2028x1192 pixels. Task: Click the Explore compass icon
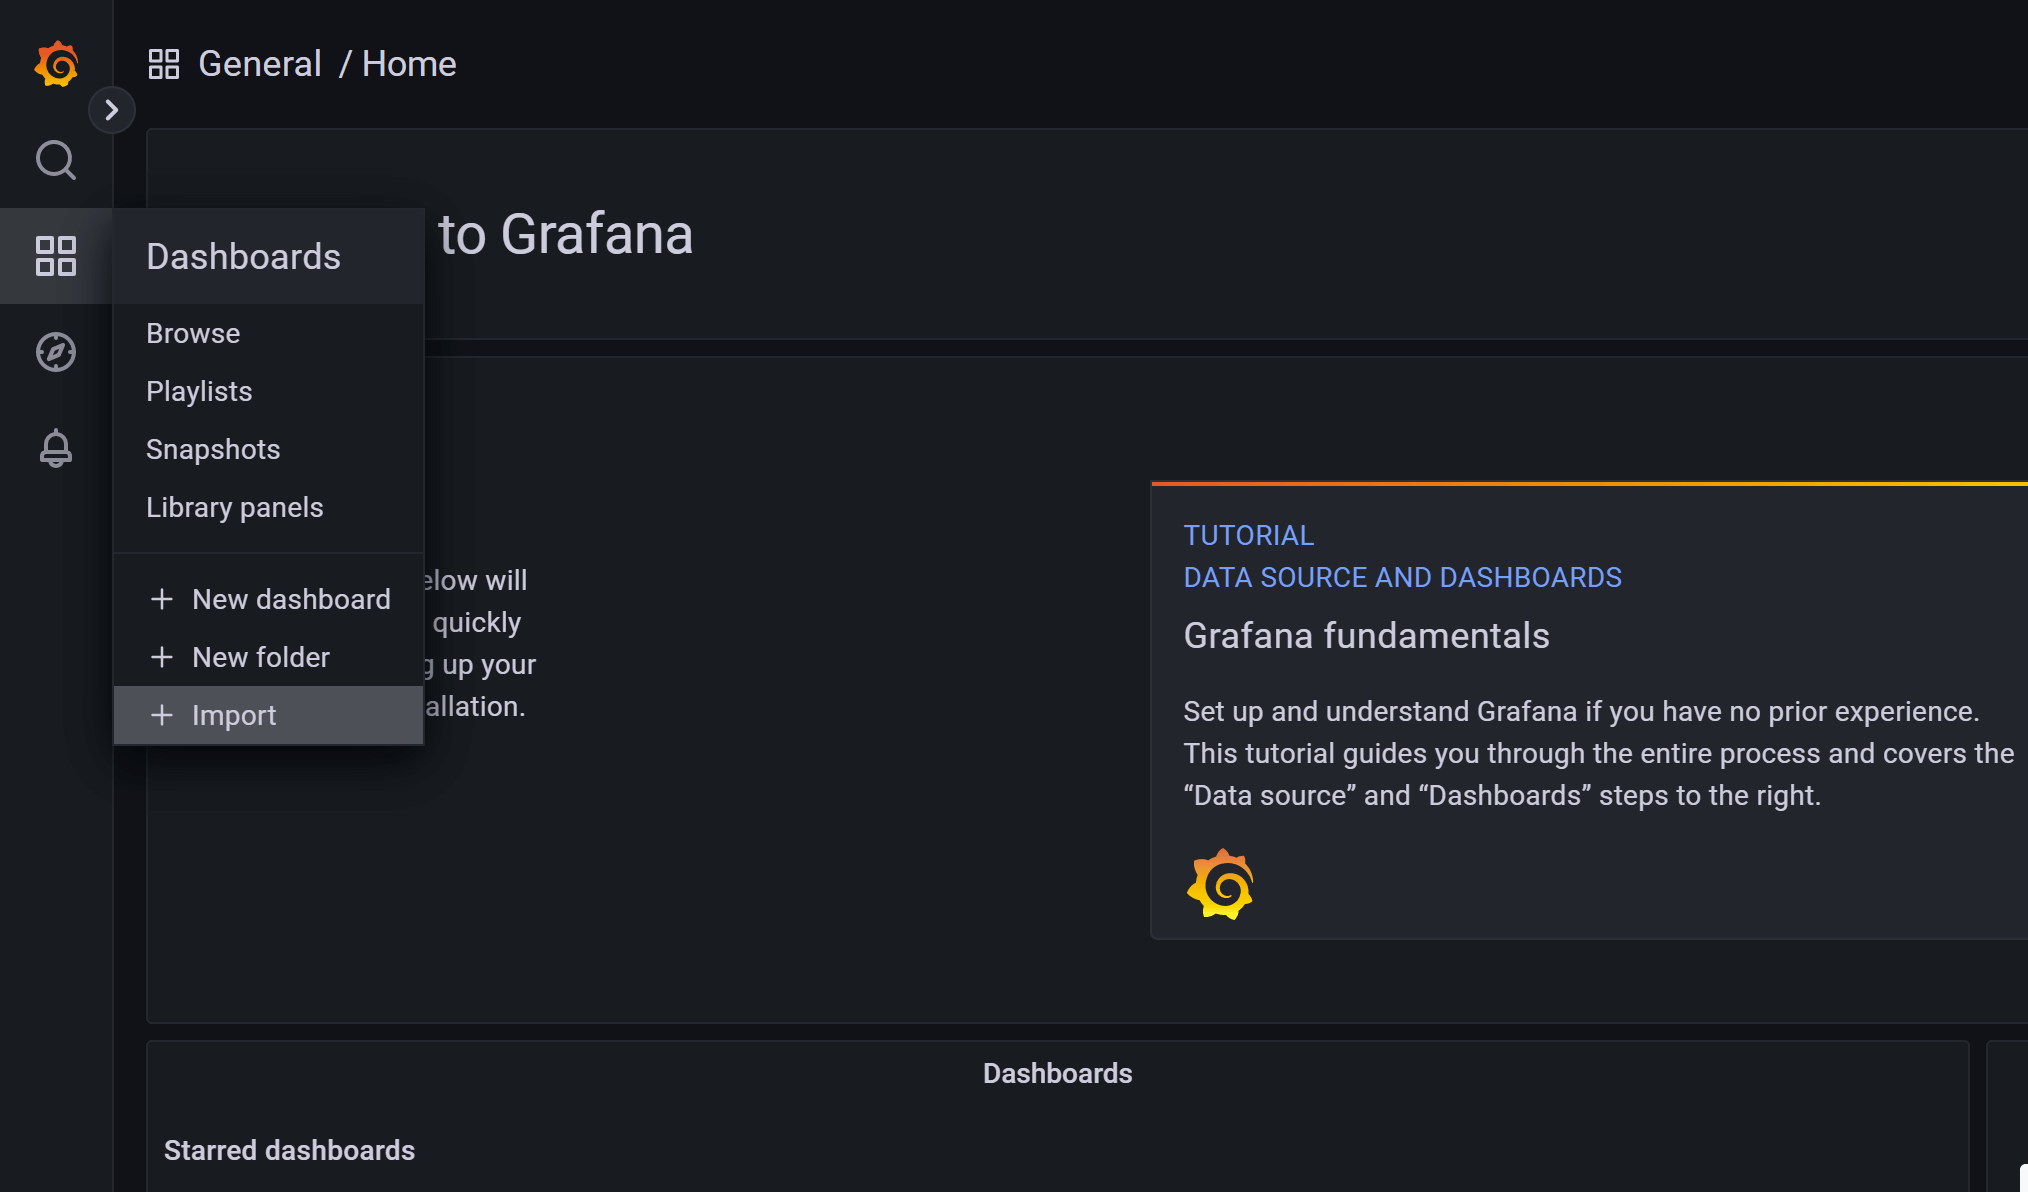[x=57, y=352]
